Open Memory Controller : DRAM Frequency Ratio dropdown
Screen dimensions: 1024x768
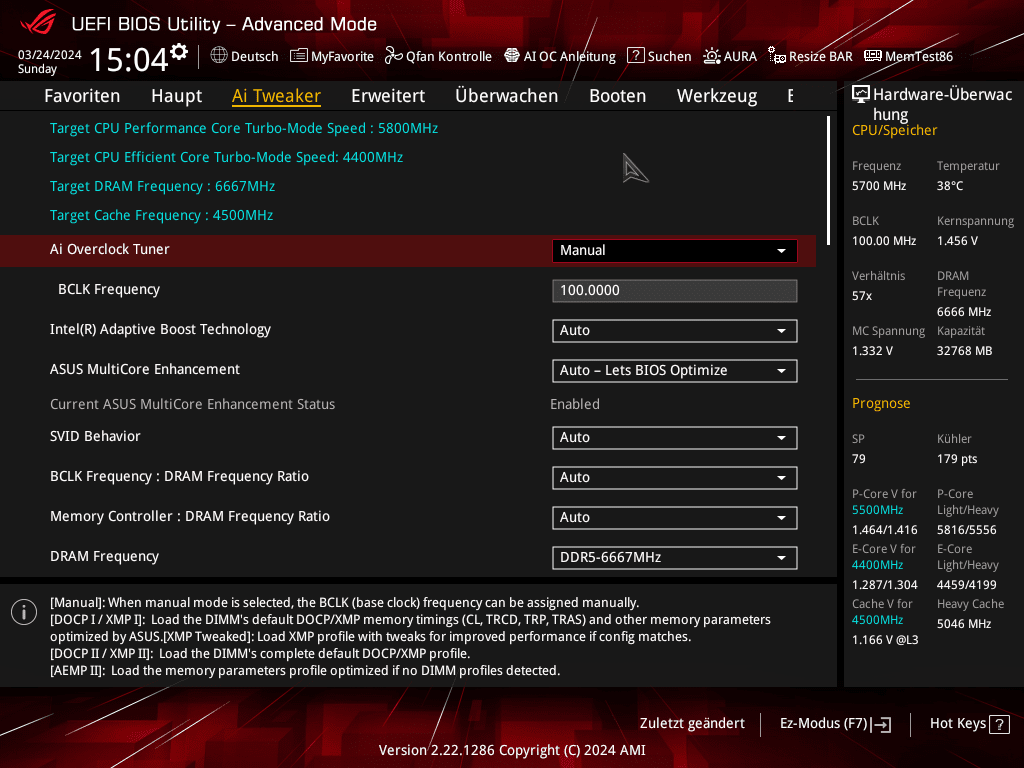pos(675,518)
